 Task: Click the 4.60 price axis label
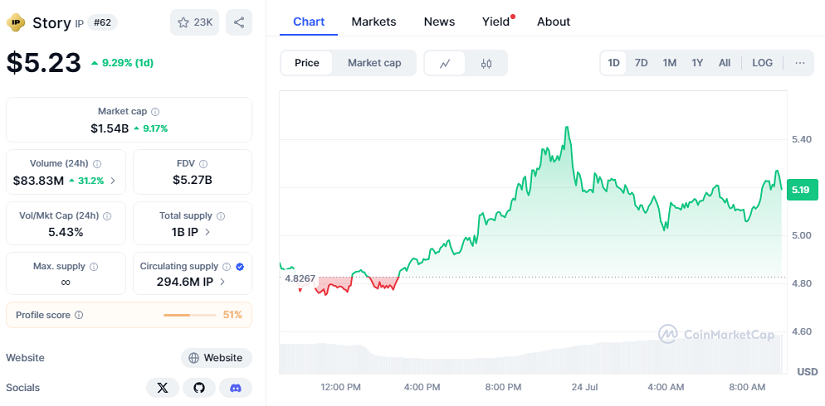[801, 332]
